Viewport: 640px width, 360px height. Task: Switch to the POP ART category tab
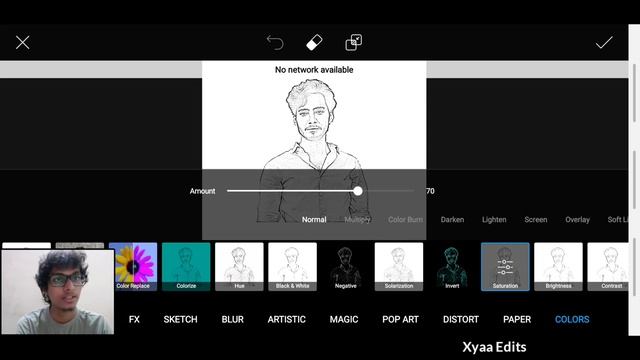(x=400, y=320)
